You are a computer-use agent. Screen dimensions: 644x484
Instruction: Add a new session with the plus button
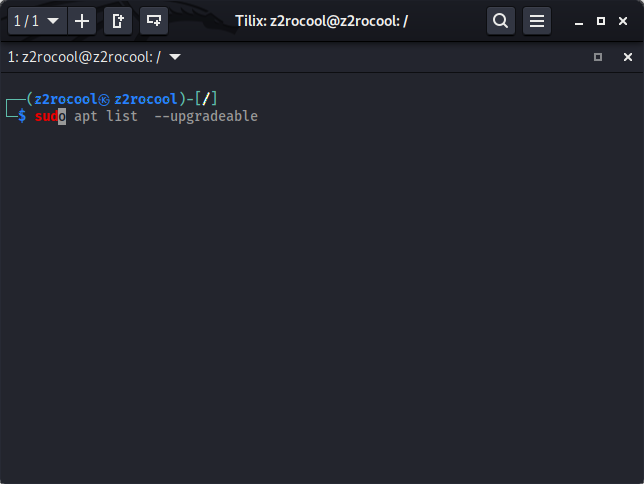pyautogui.click(x=82, y=21)
